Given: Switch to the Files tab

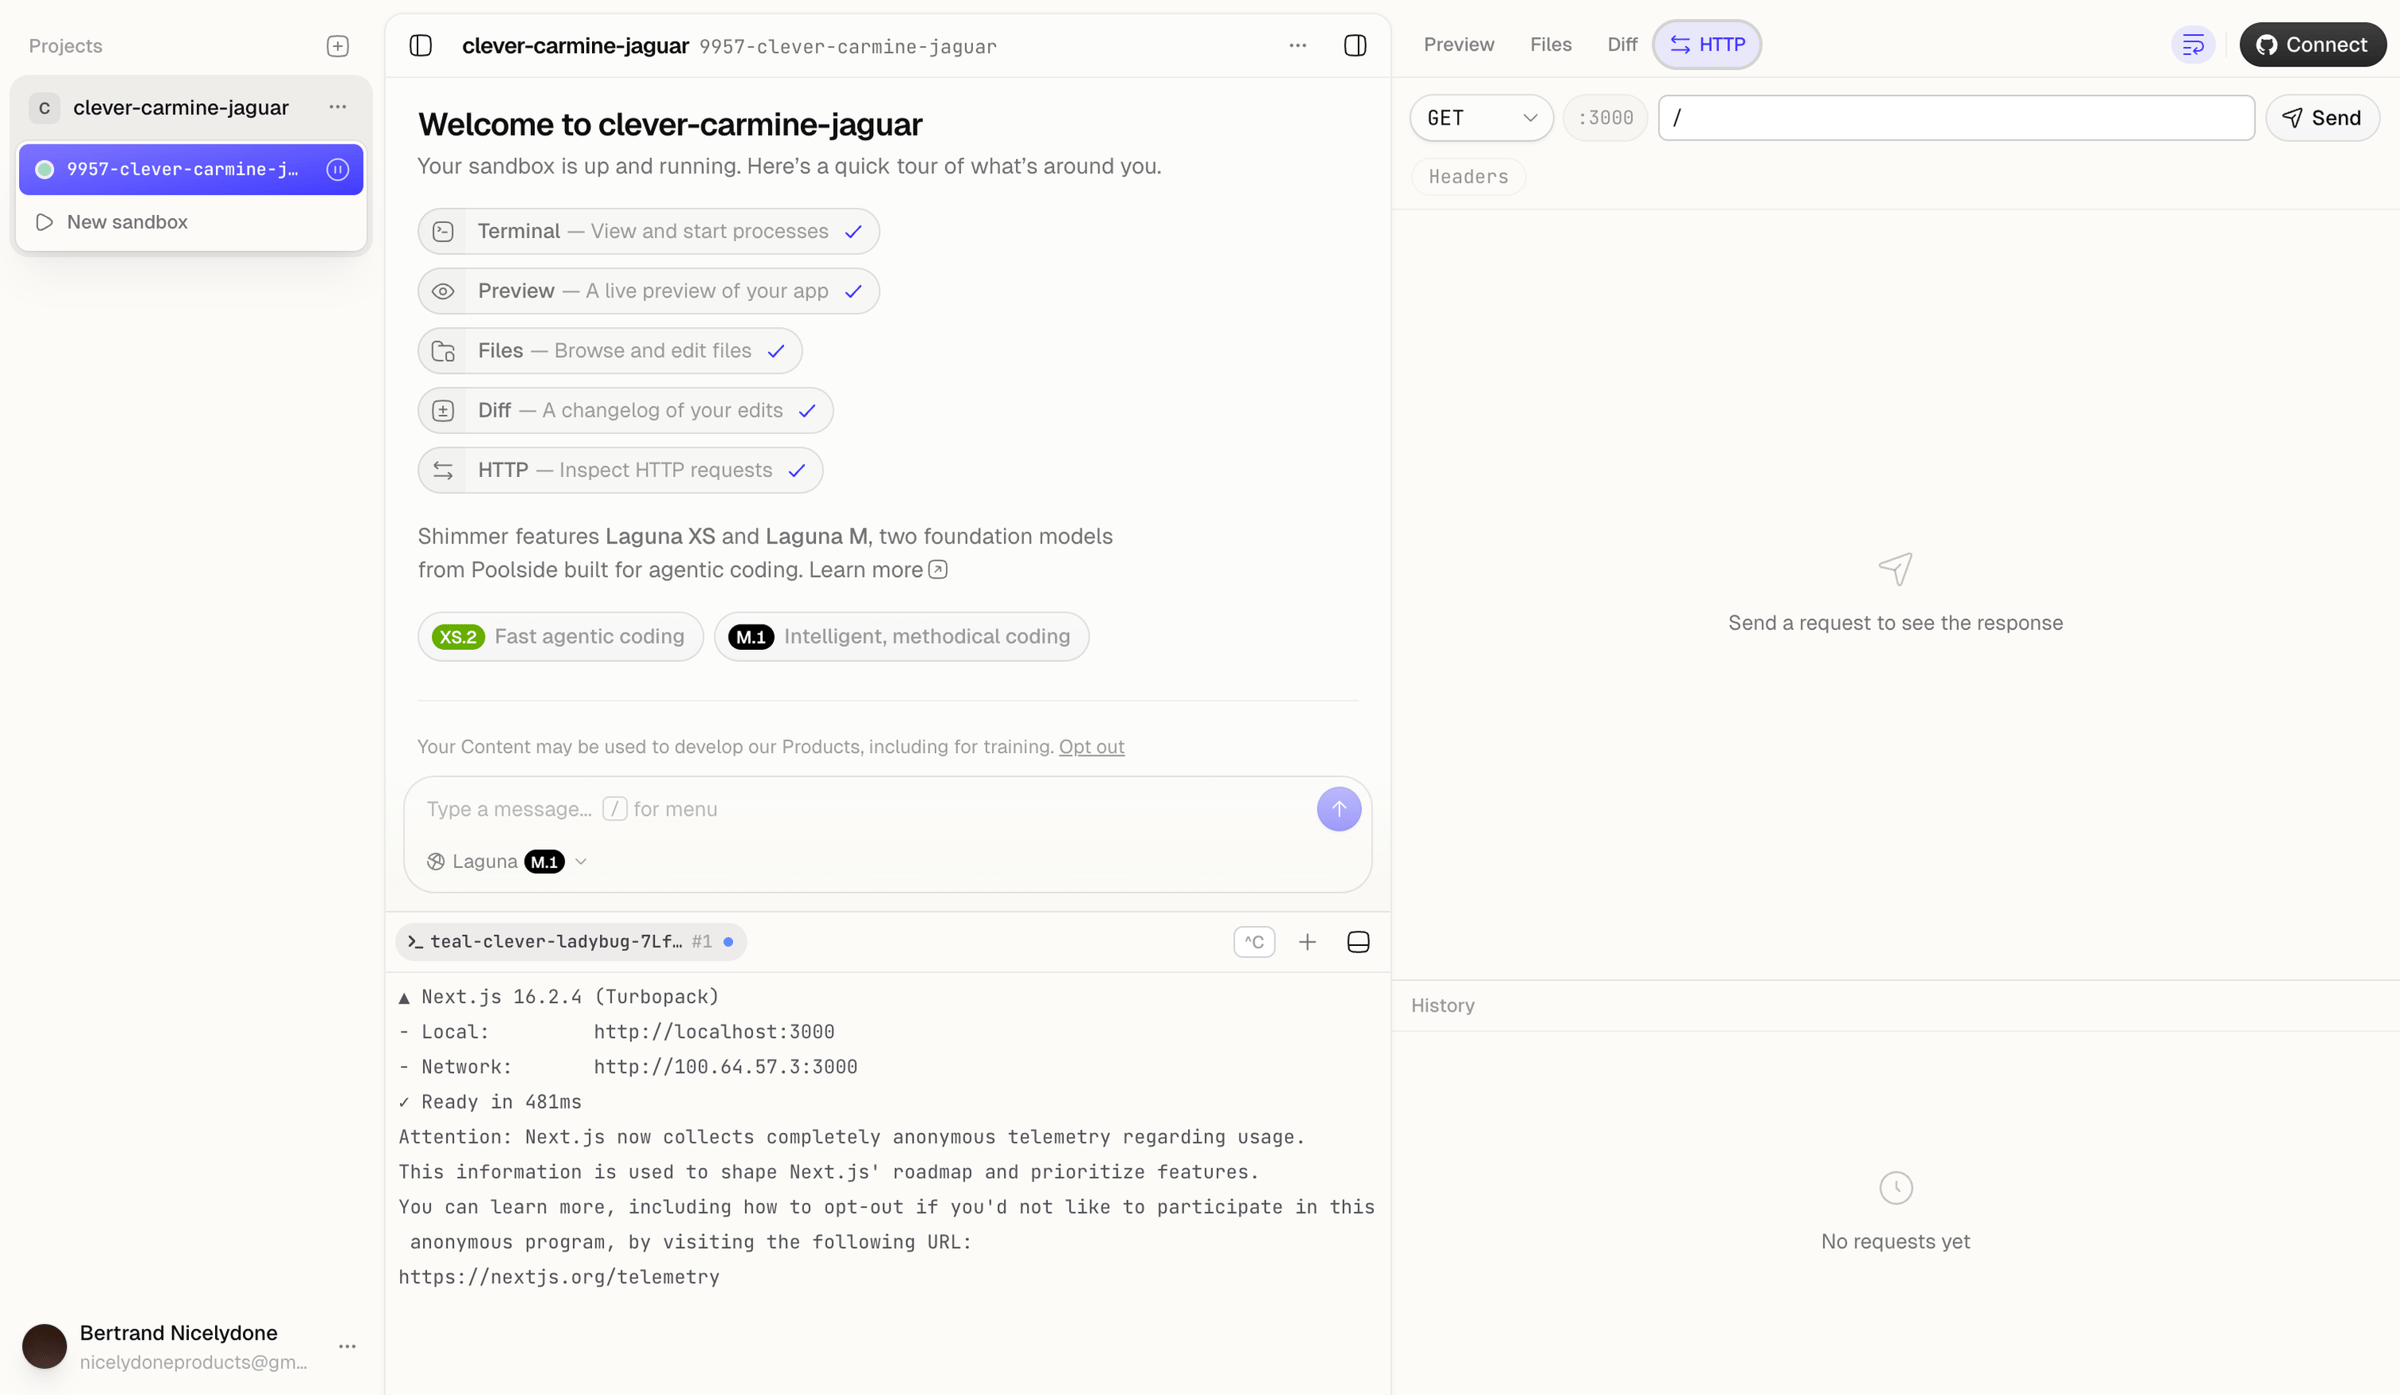Looking at the screenshot, I should click(x=1550, y=45).
